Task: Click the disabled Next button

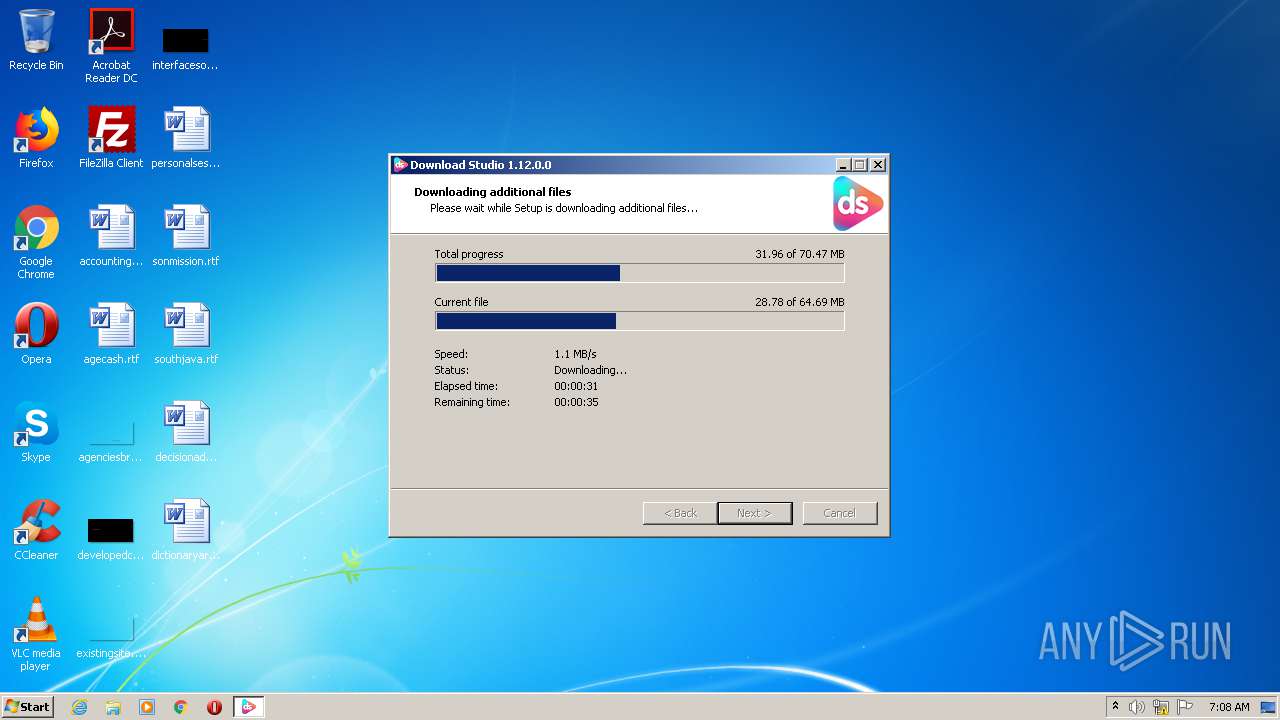Action: tap(755, 513)
